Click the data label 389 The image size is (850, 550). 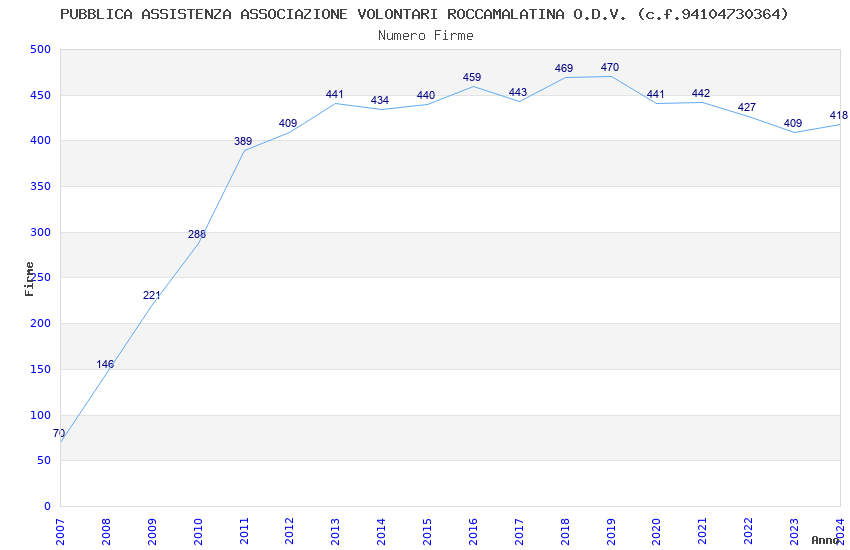tap(243, 141)
